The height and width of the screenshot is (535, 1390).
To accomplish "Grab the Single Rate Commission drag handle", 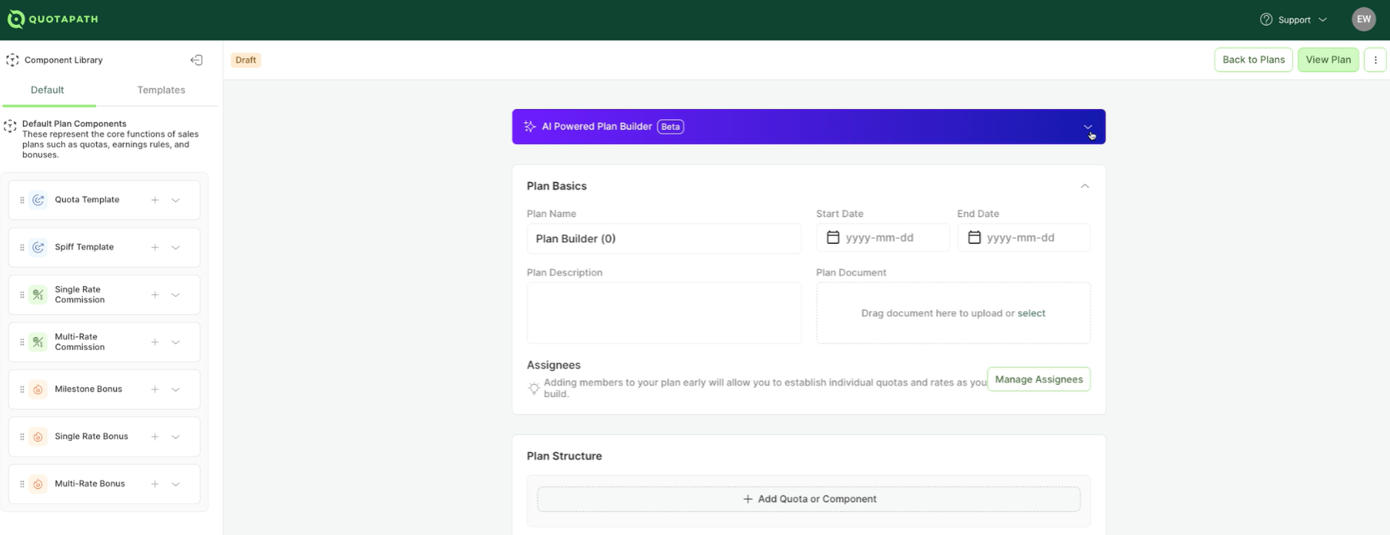I will click(22, 295).
